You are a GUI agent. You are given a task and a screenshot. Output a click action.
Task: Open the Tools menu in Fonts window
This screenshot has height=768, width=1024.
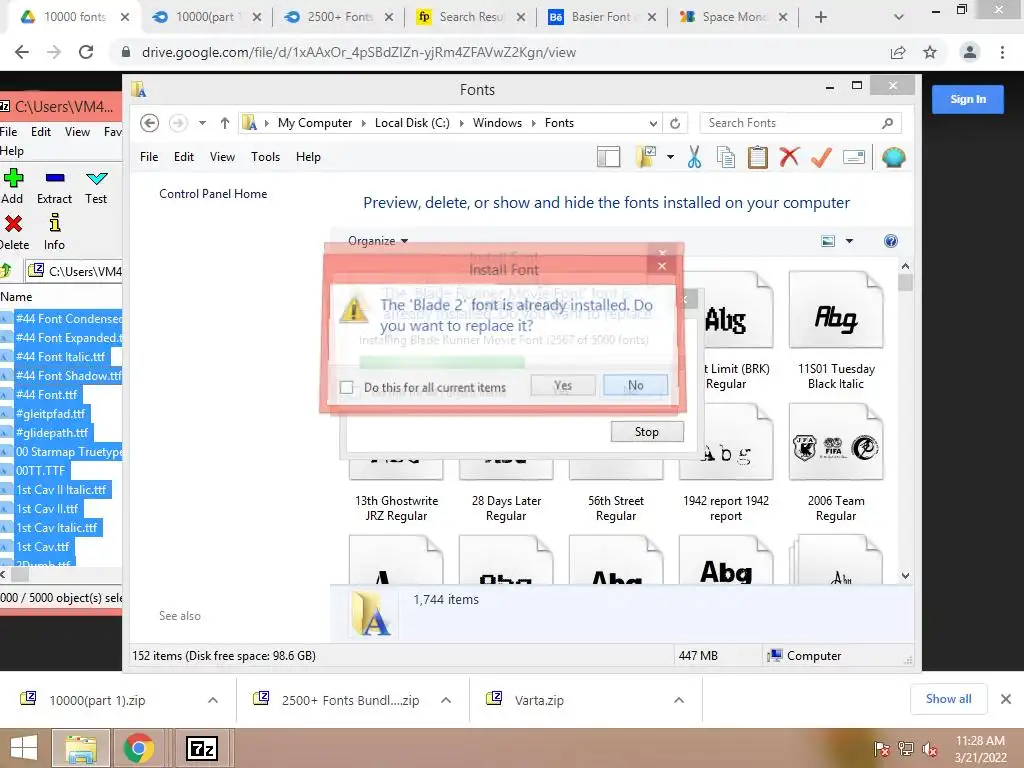(x=265, y=157)
